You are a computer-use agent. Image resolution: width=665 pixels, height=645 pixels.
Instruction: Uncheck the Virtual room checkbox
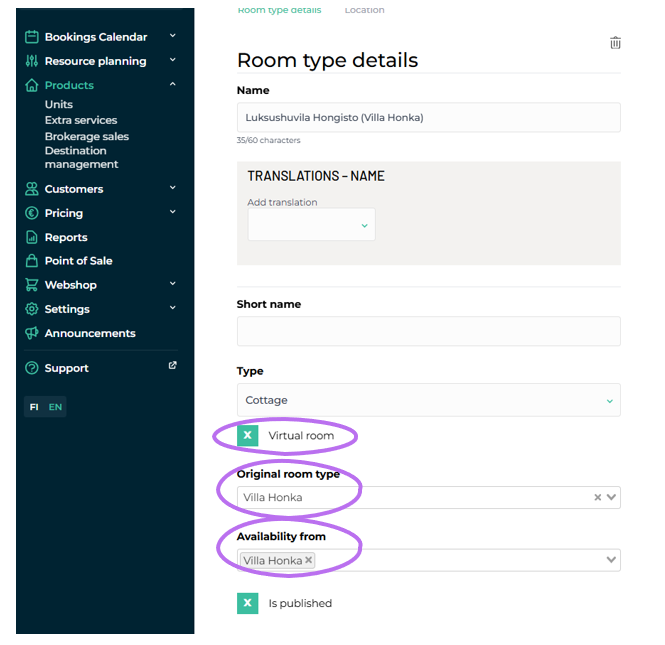[248, 436]
